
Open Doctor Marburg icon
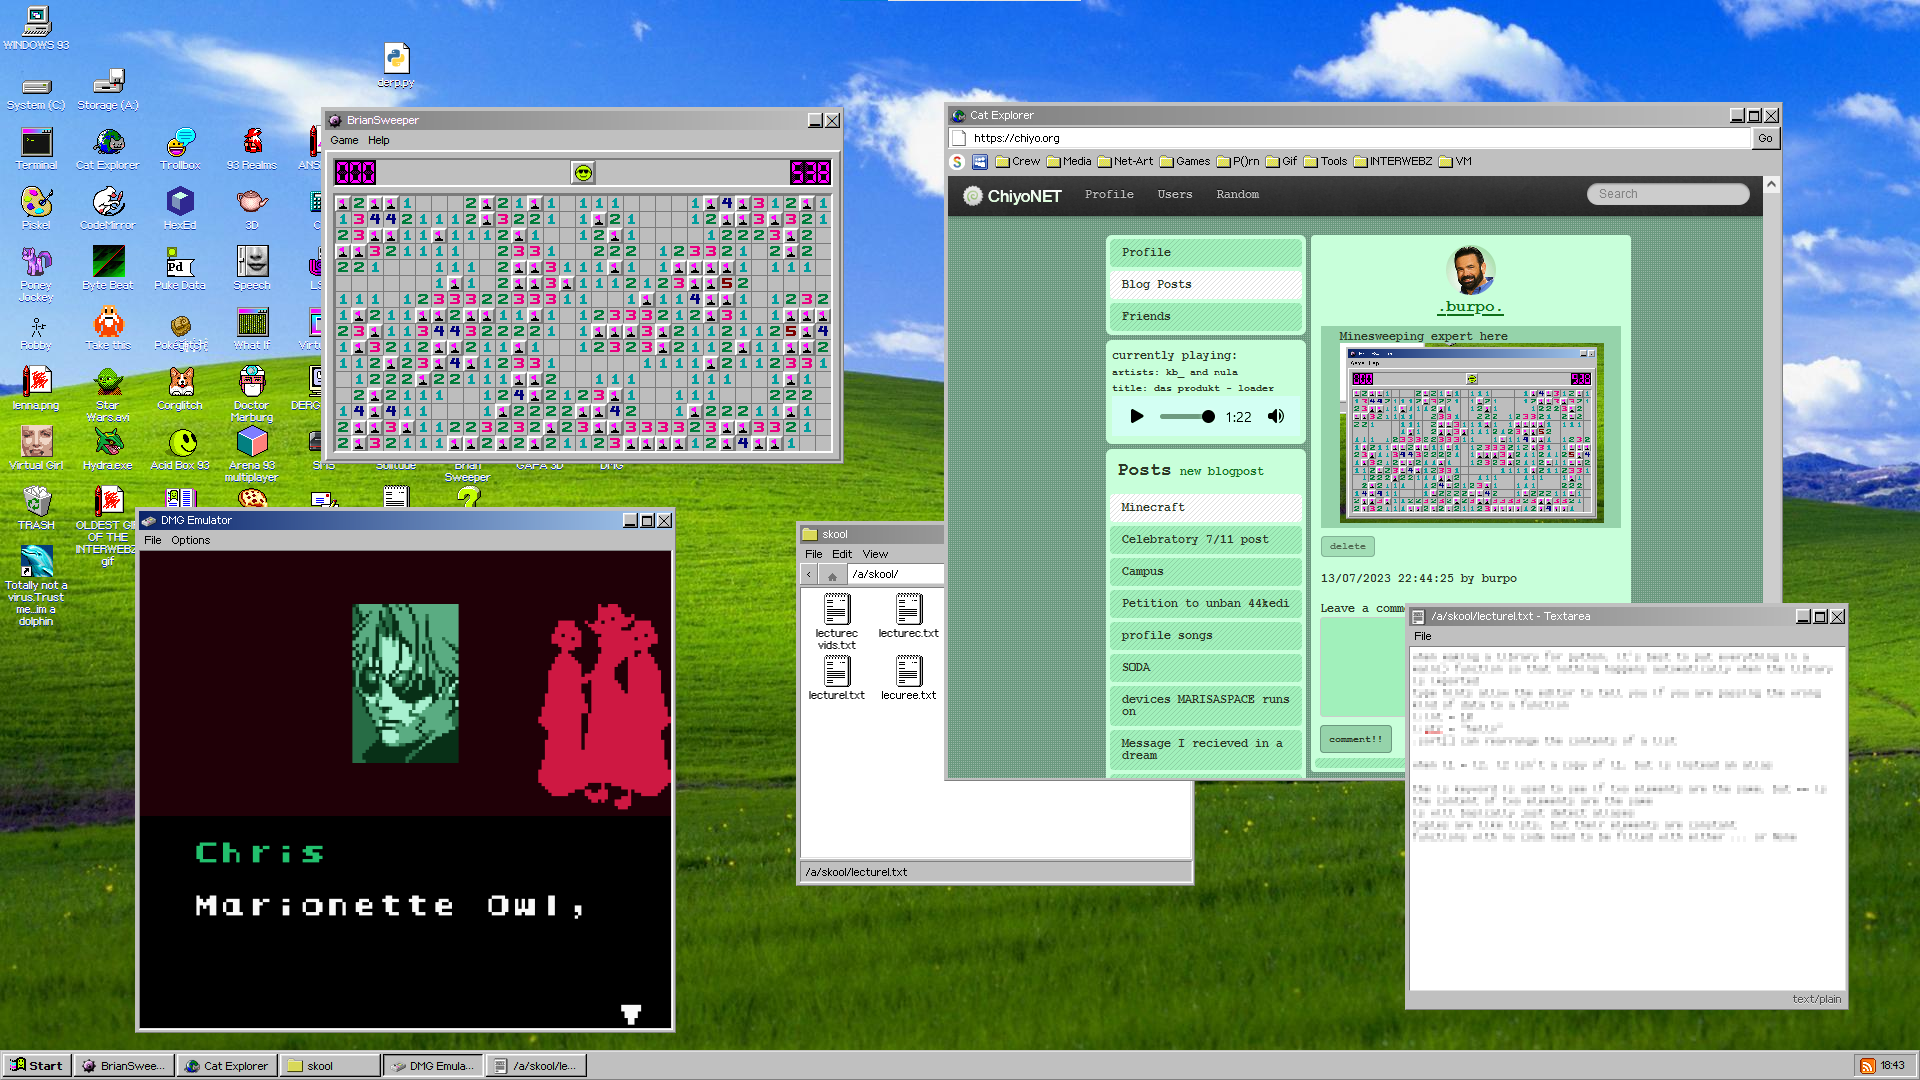pos(252,395)
